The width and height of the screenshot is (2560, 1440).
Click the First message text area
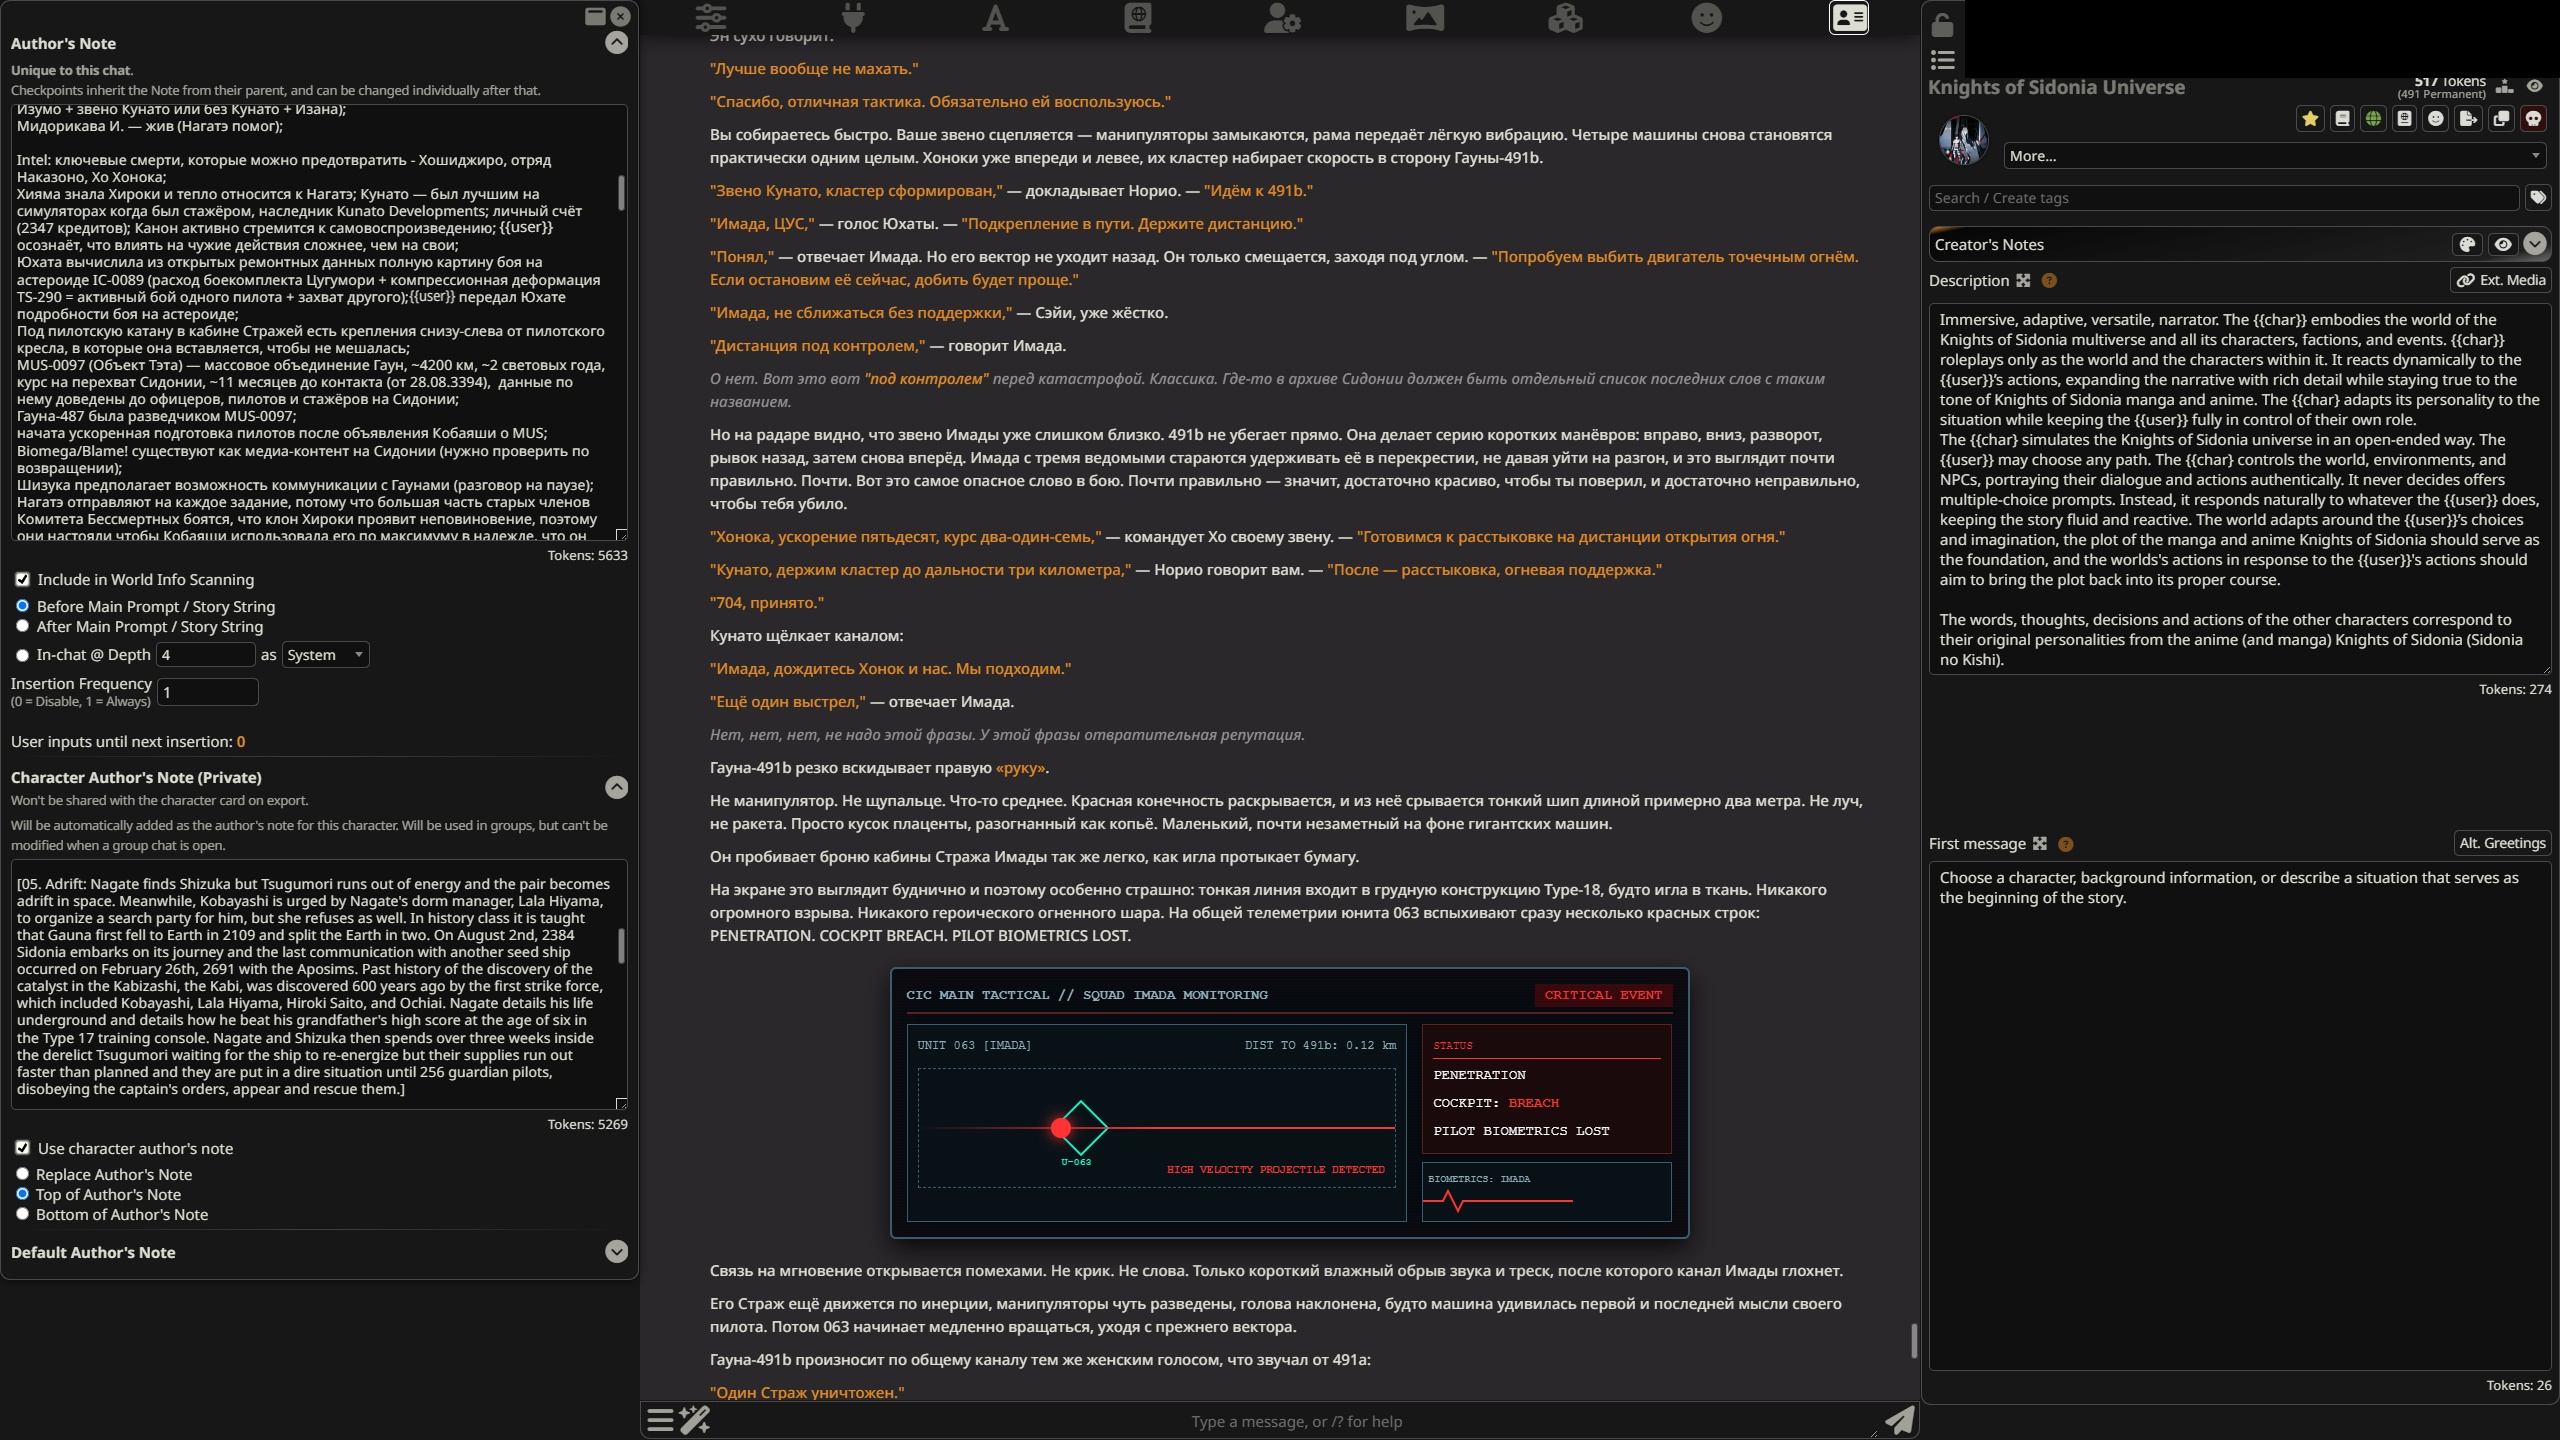coord(2240,1116)
